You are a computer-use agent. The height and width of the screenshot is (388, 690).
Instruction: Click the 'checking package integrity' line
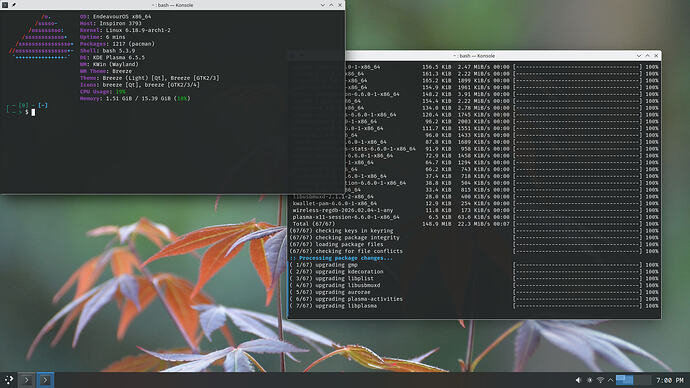click(x=345, y=238)
